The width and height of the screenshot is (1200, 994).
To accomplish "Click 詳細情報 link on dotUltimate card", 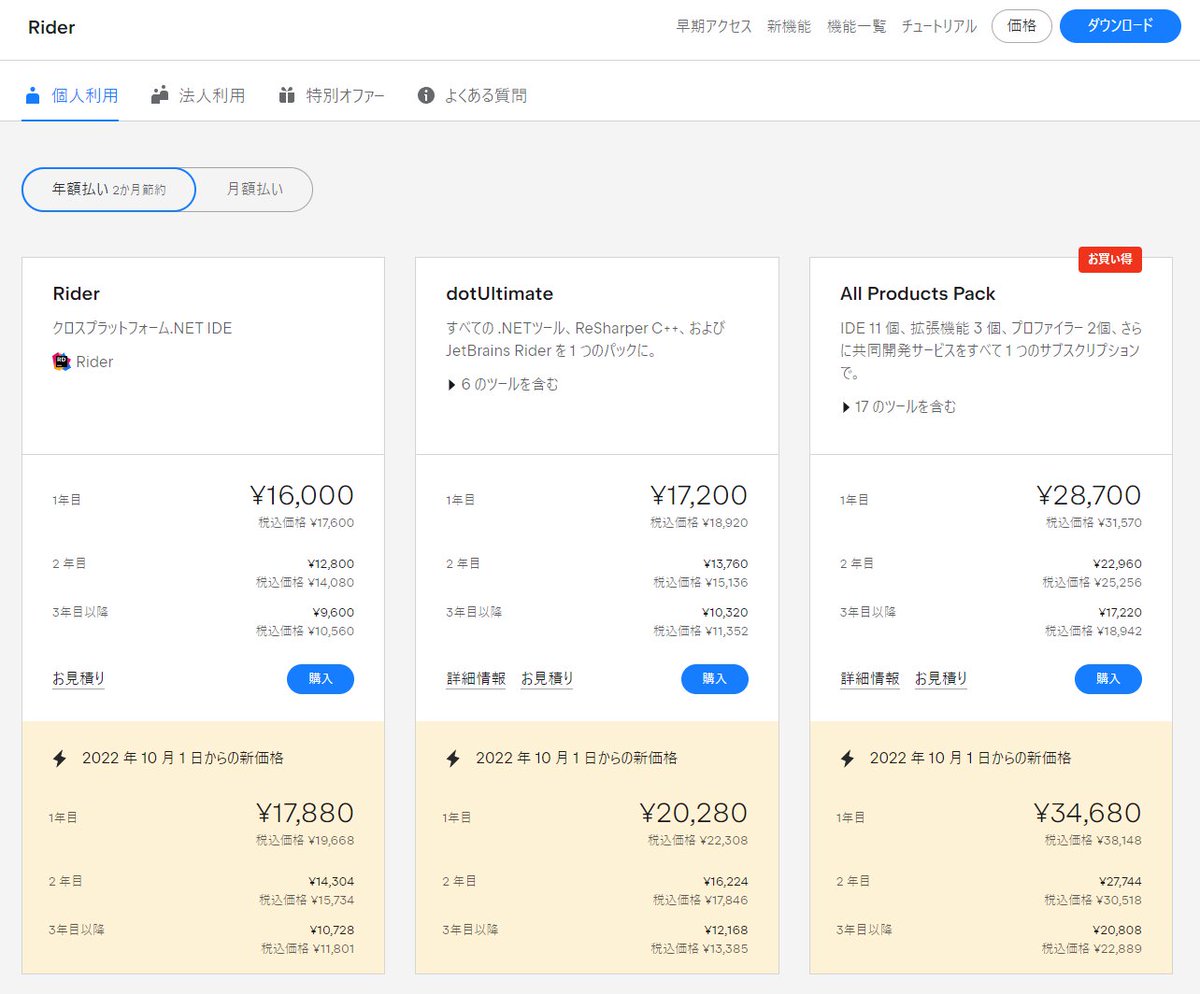I will [x=476, y=679].
